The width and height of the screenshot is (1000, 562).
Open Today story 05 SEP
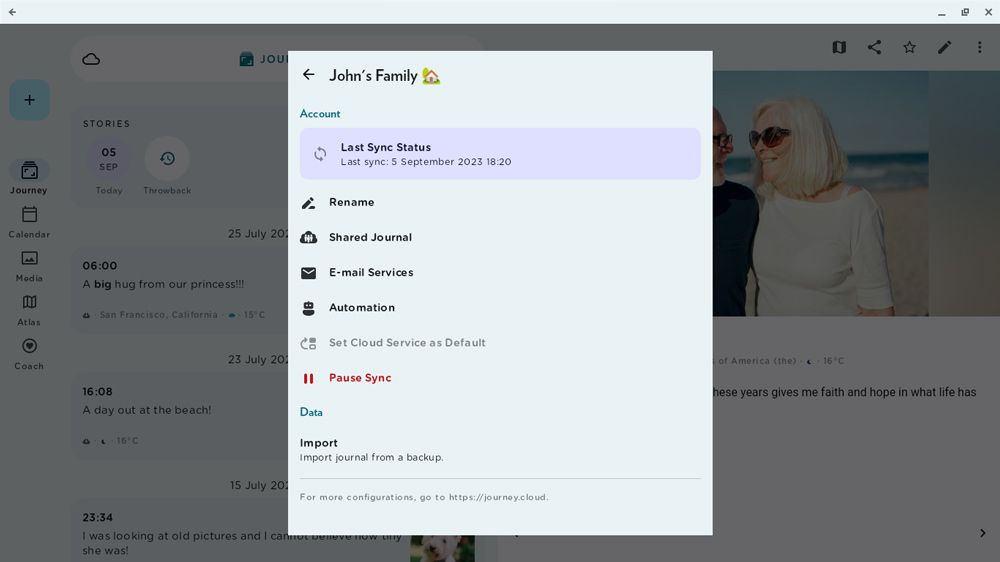point(108,166)
